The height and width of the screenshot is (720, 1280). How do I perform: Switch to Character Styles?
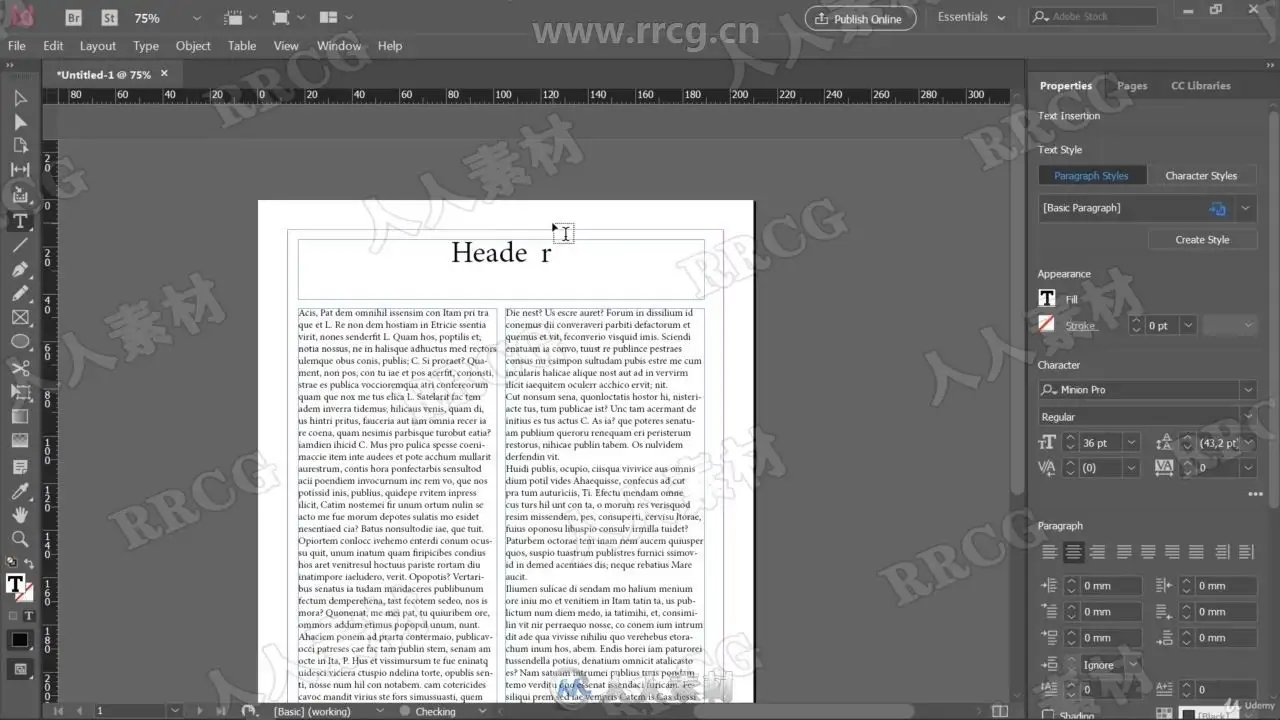(x=1201, y=176)
